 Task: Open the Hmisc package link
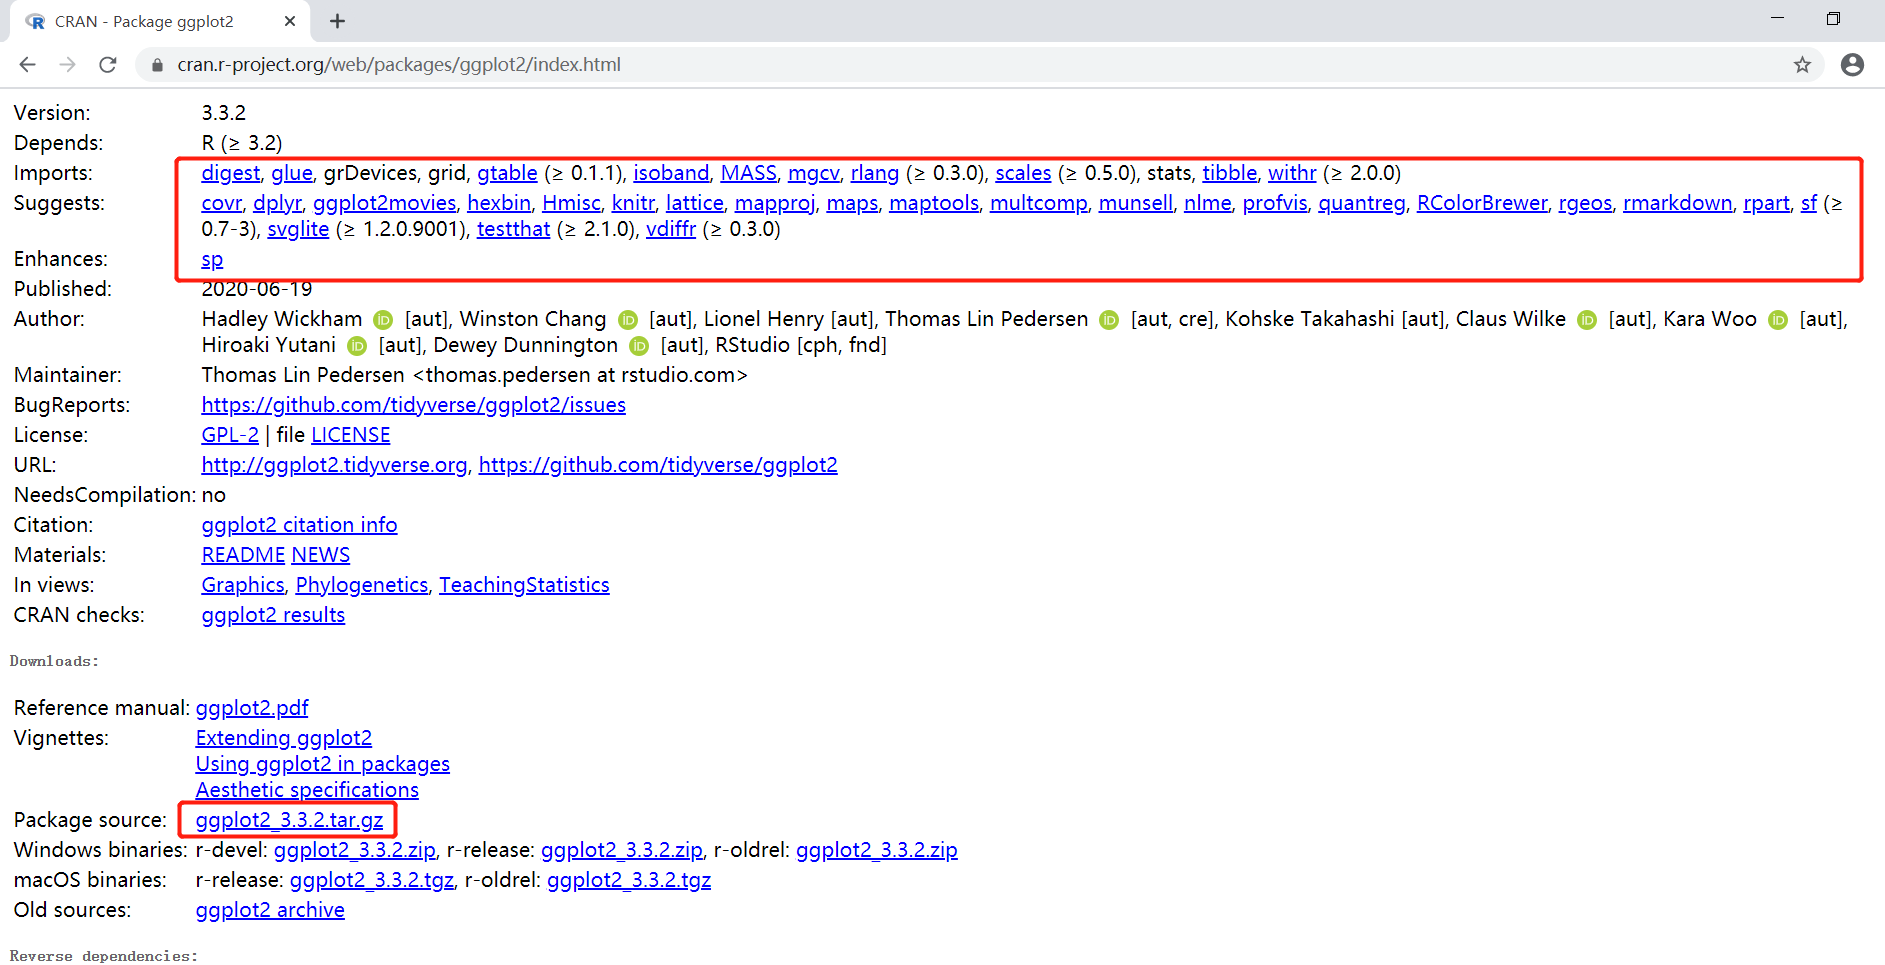click(x=571, y=203)
